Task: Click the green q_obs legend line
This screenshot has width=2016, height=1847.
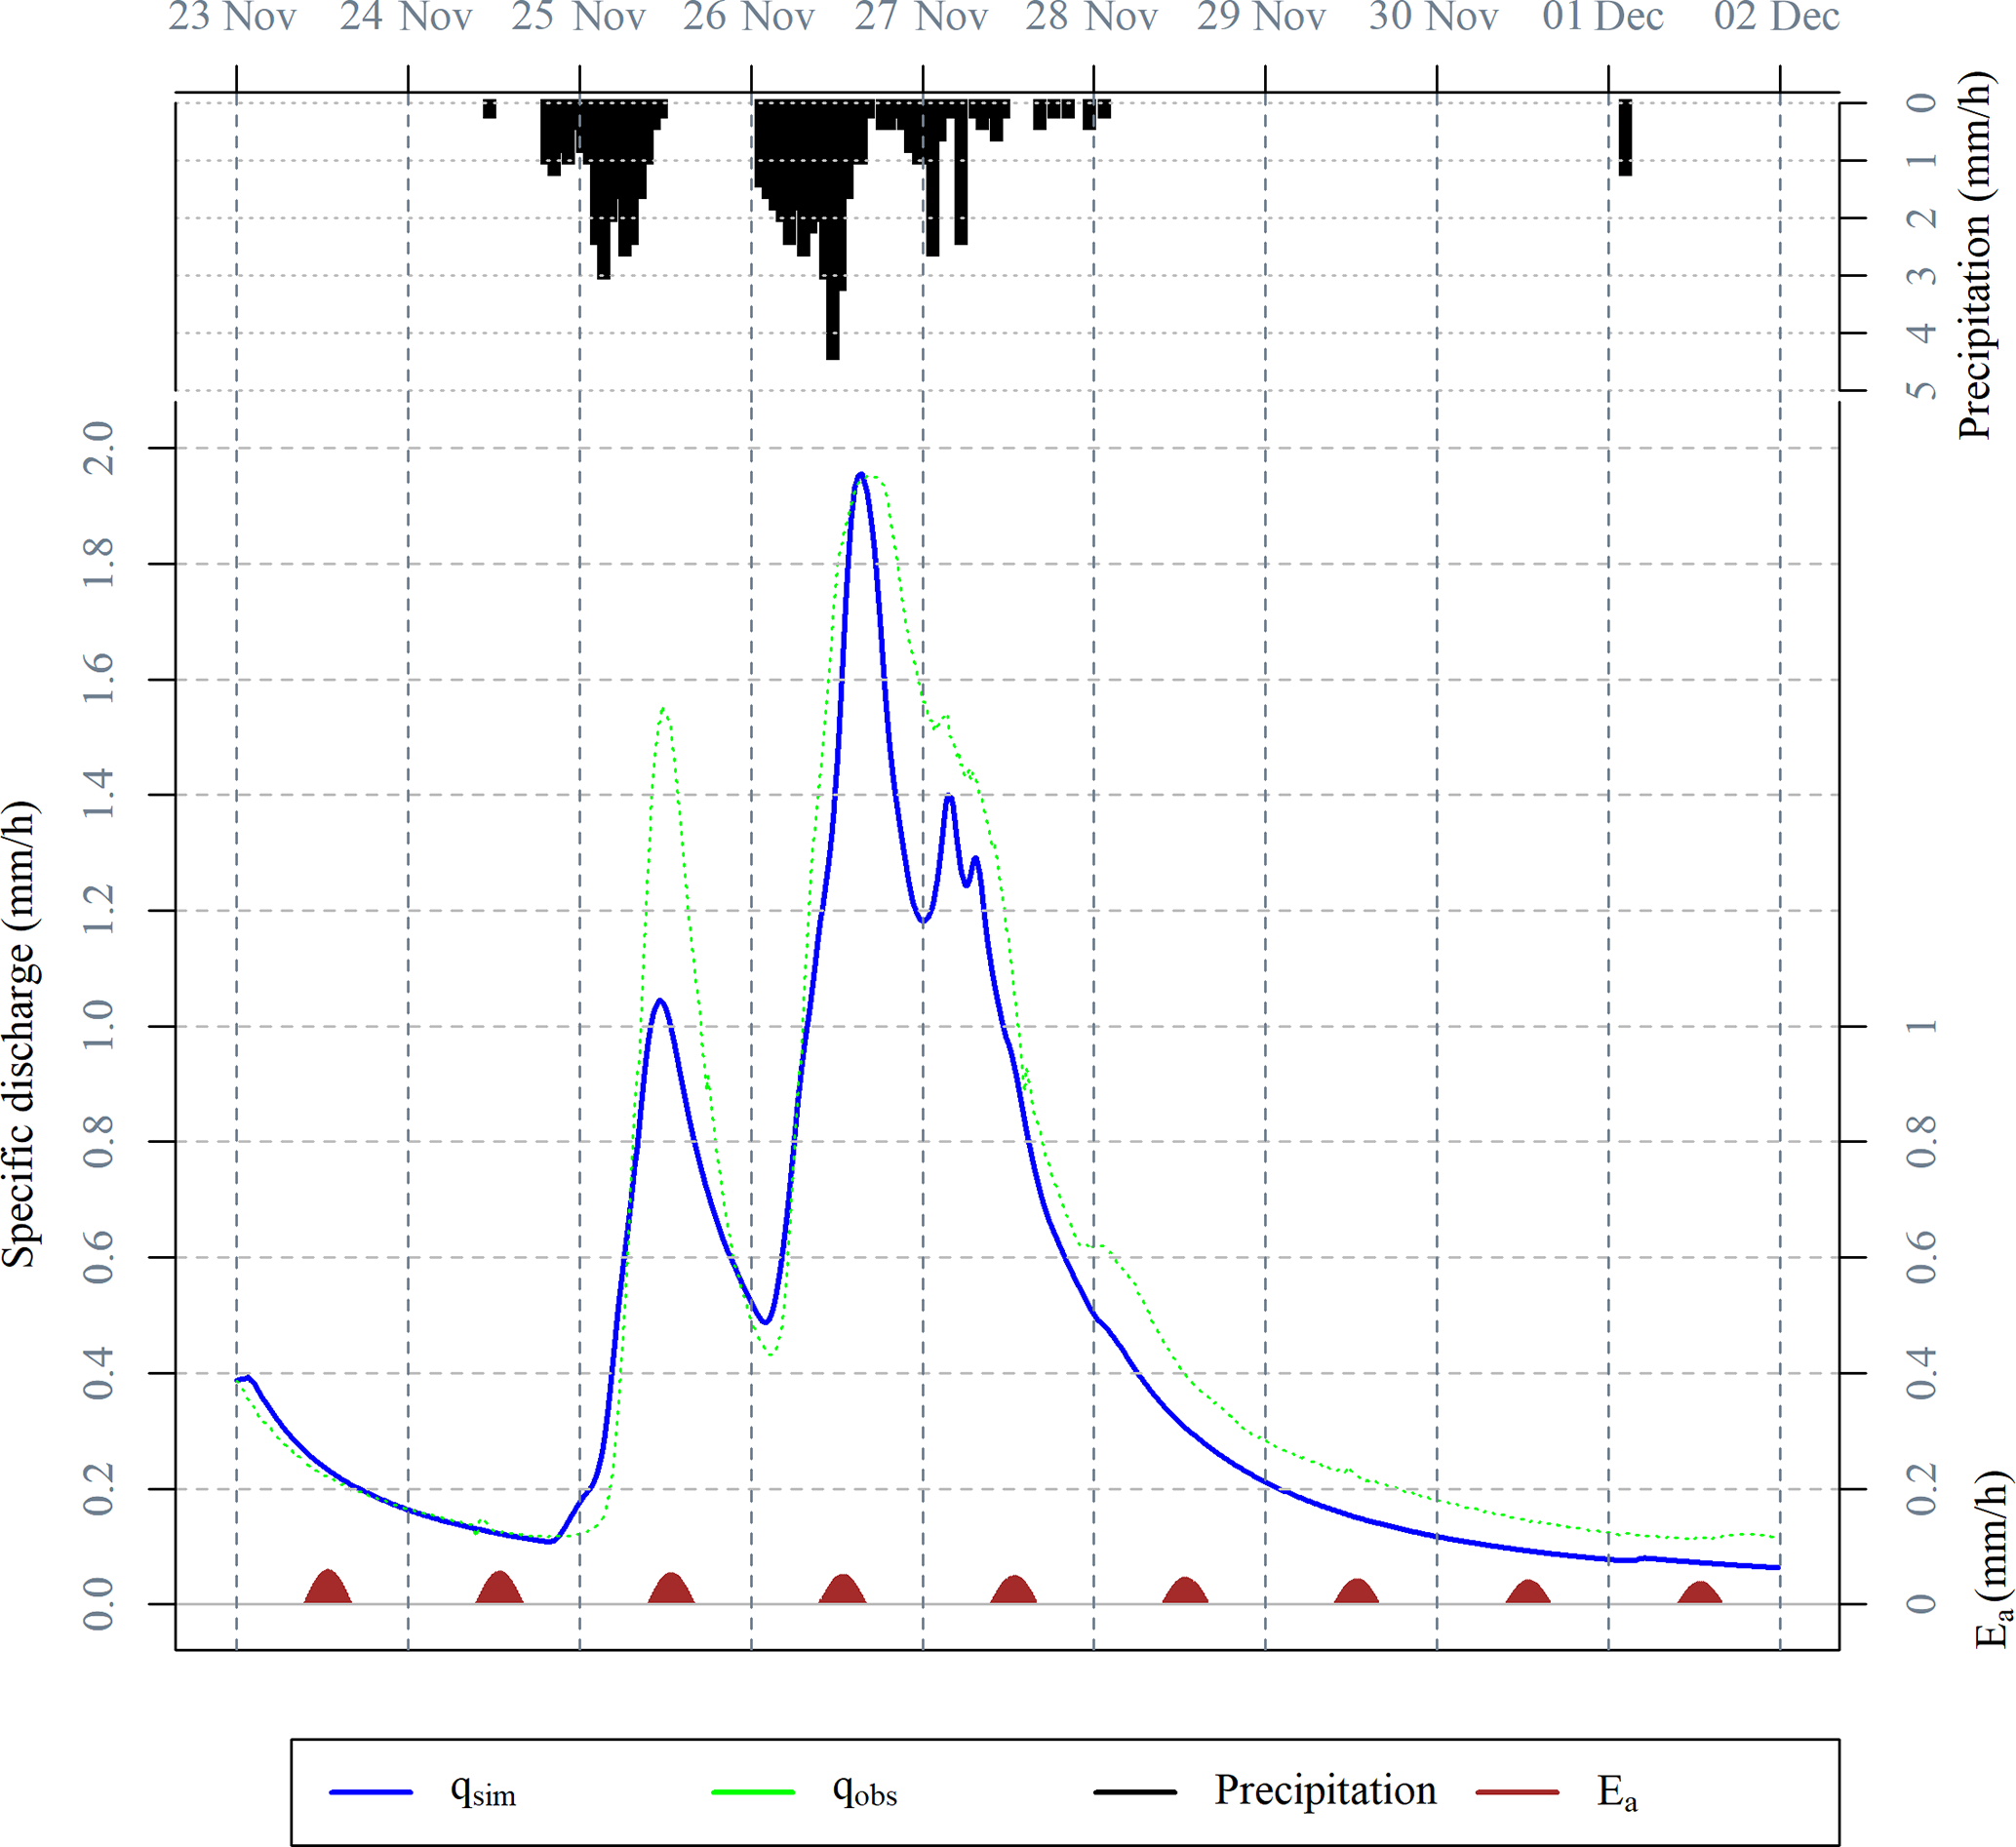Action: pyautogui.click(x=752, y=1792)
